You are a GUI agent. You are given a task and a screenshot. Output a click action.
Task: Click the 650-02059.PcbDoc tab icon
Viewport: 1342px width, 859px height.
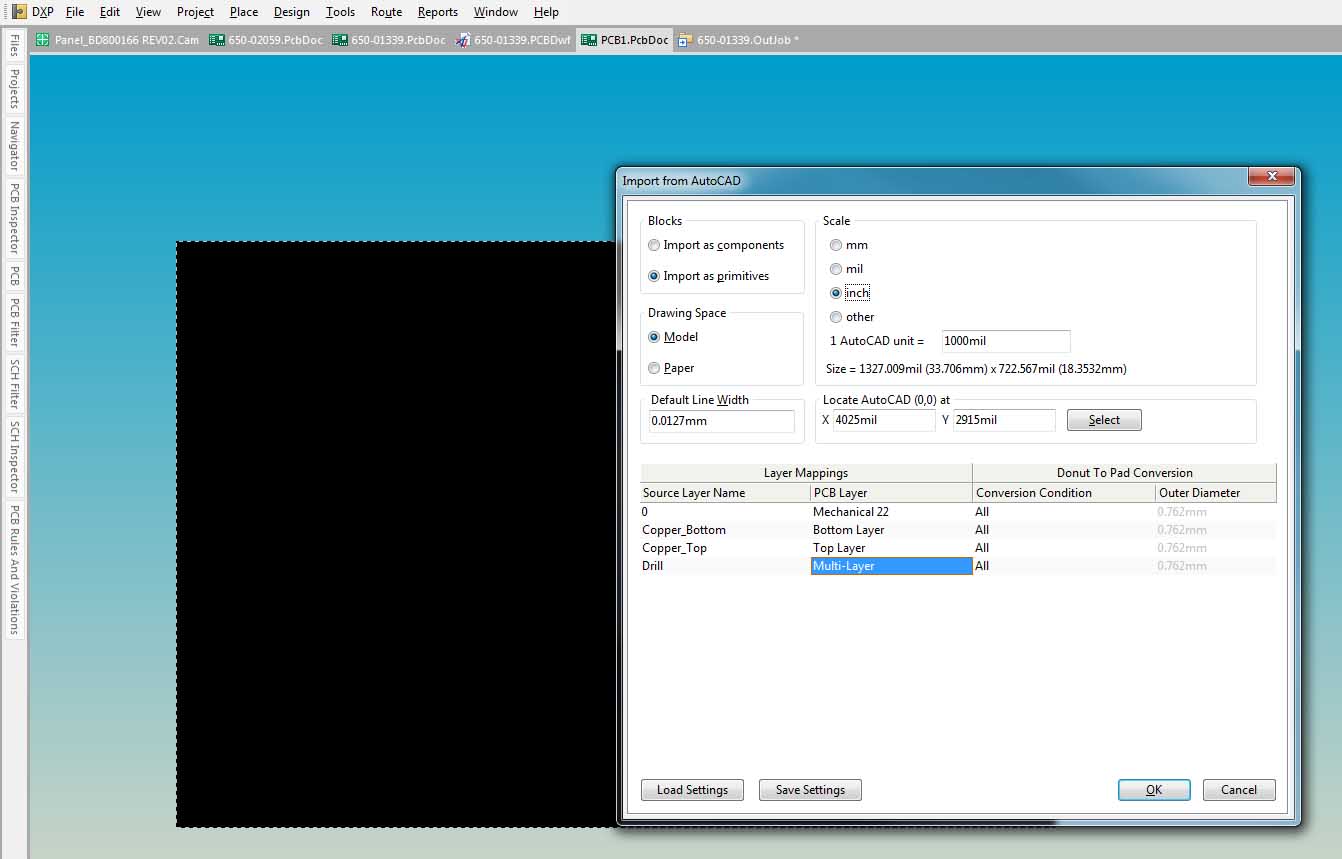(216, 40)
